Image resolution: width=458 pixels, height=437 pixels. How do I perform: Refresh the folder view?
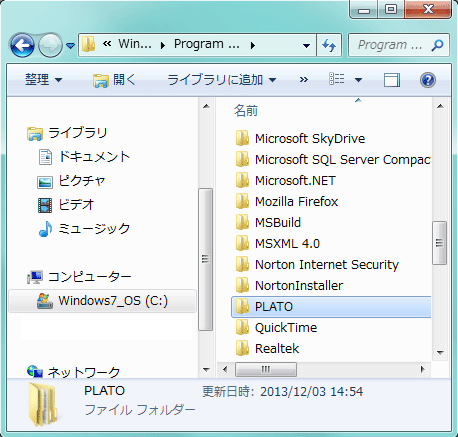coord(329,45)
